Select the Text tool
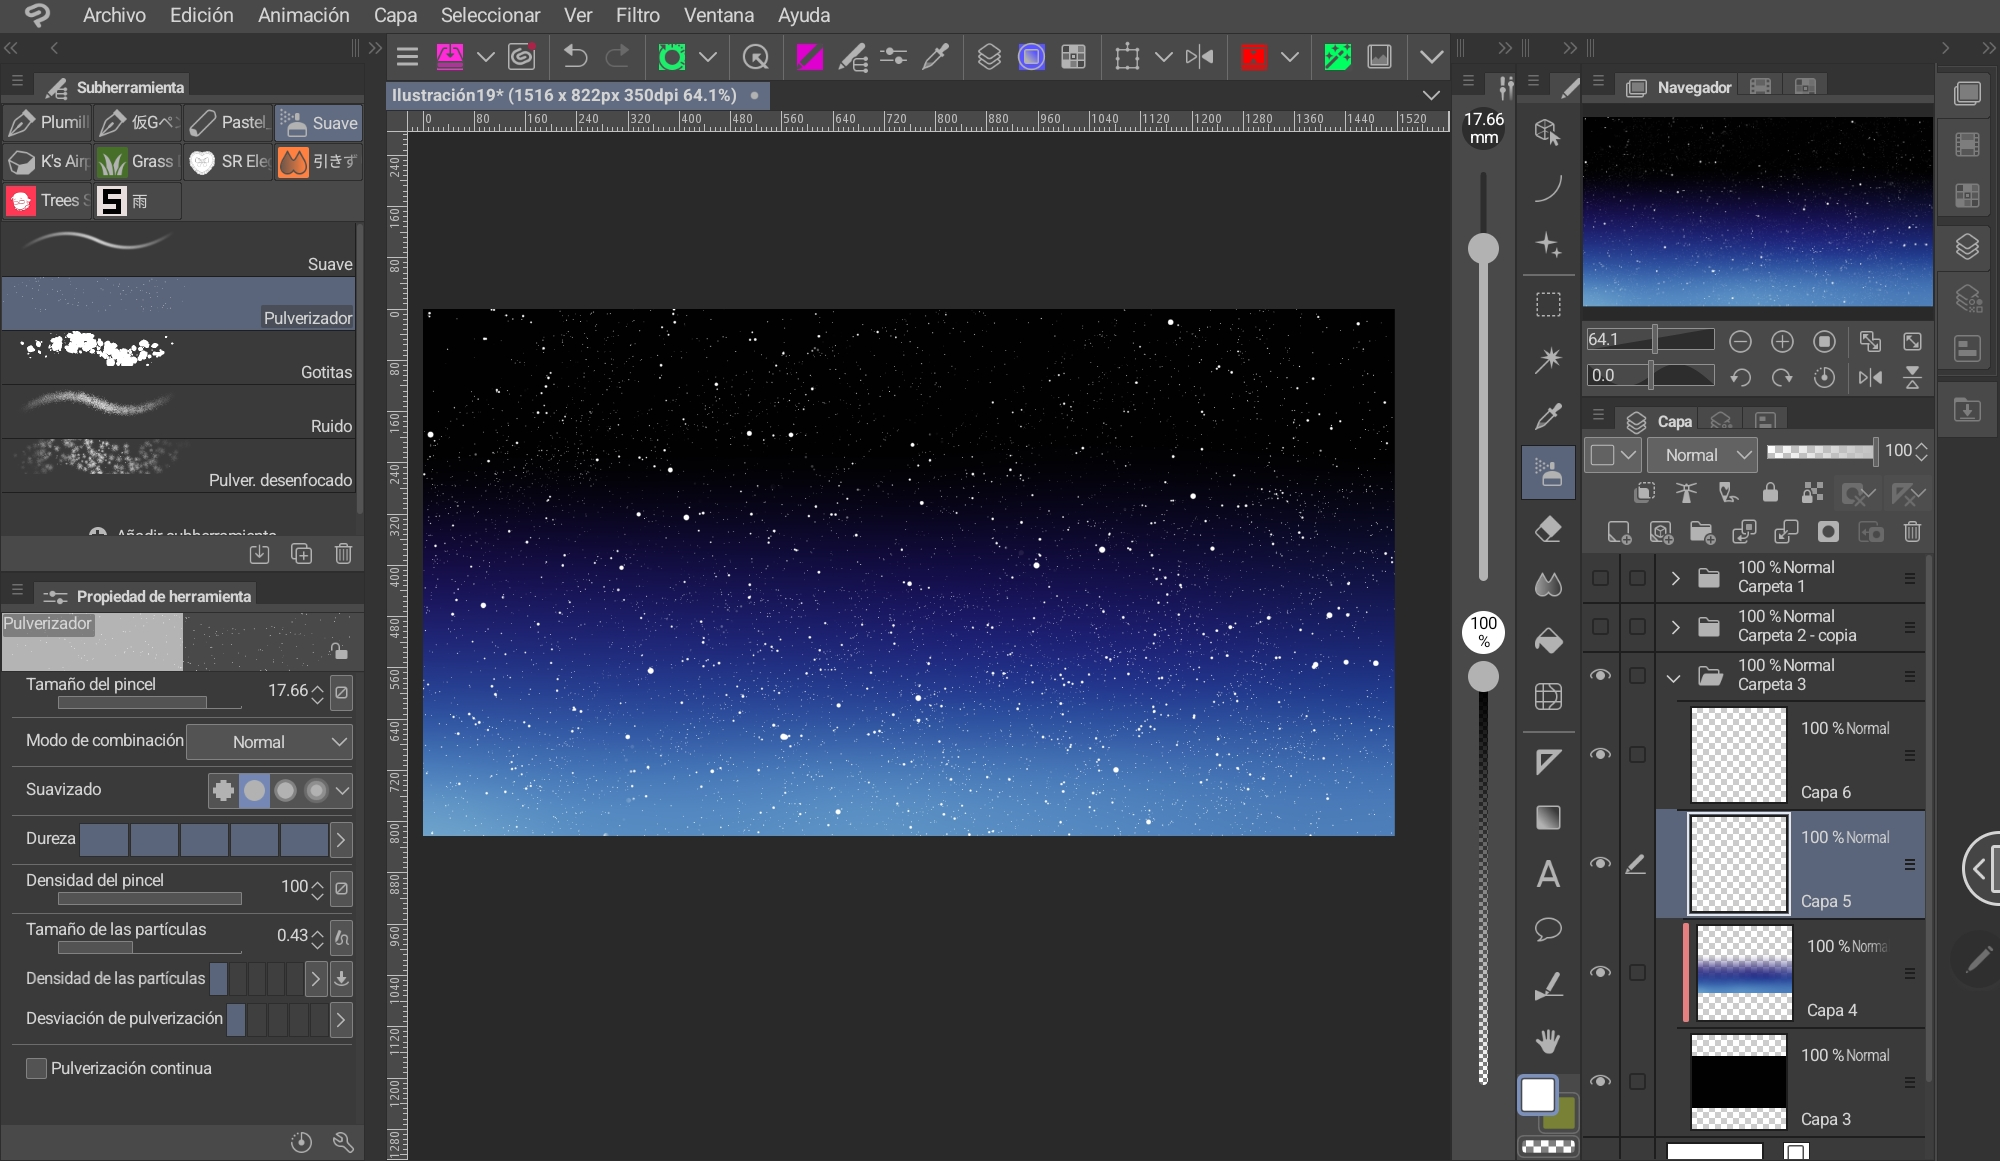The height and width of the screenshot is (1161, 2000). (x=1548, y=874)
